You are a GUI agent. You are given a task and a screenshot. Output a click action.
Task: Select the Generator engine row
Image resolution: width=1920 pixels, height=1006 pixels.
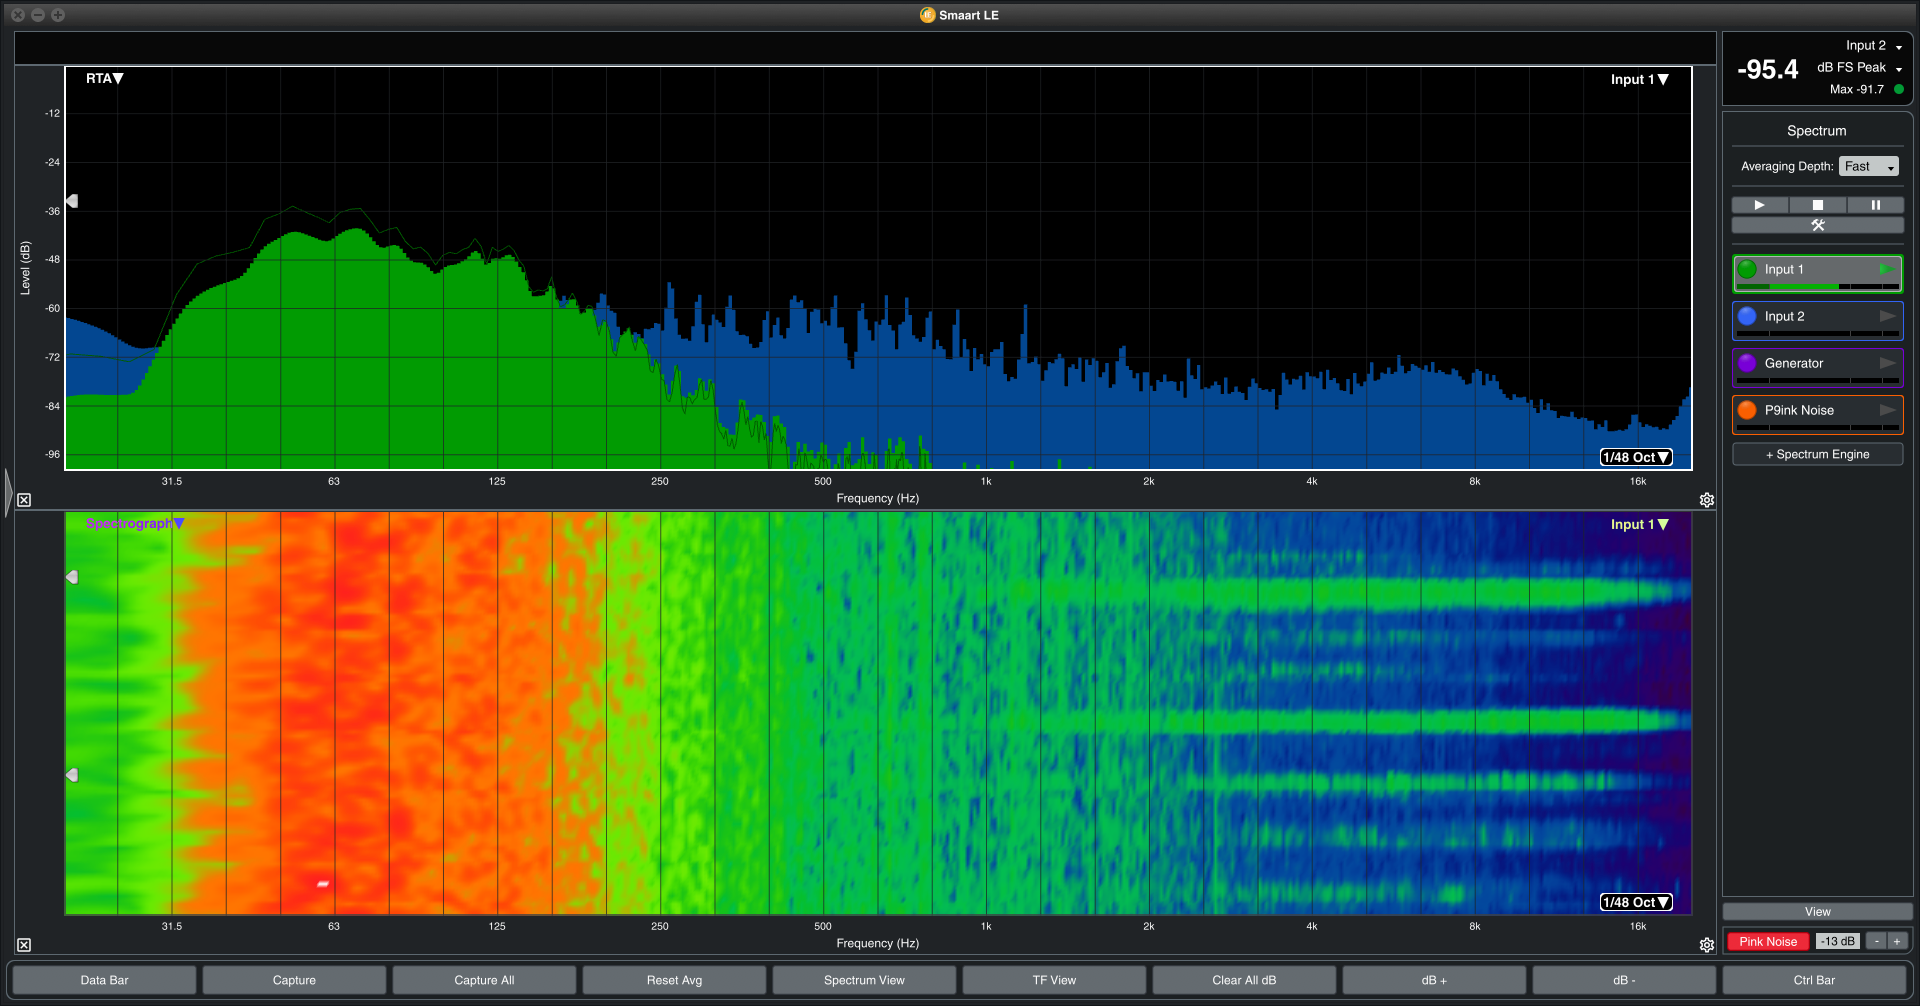click(1818, 367)
